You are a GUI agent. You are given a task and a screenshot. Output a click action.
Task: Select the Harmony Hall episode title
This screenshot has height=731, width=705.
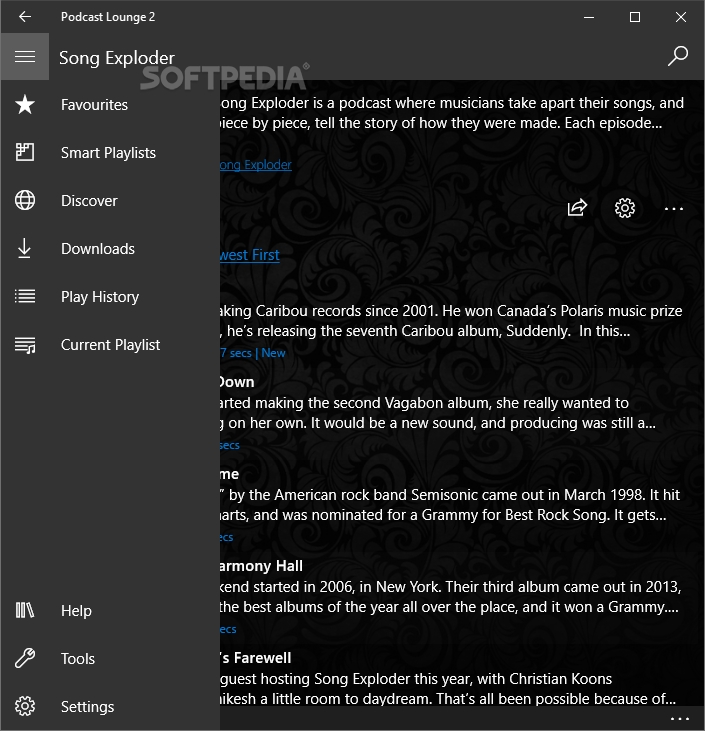[x=261, y=566]
